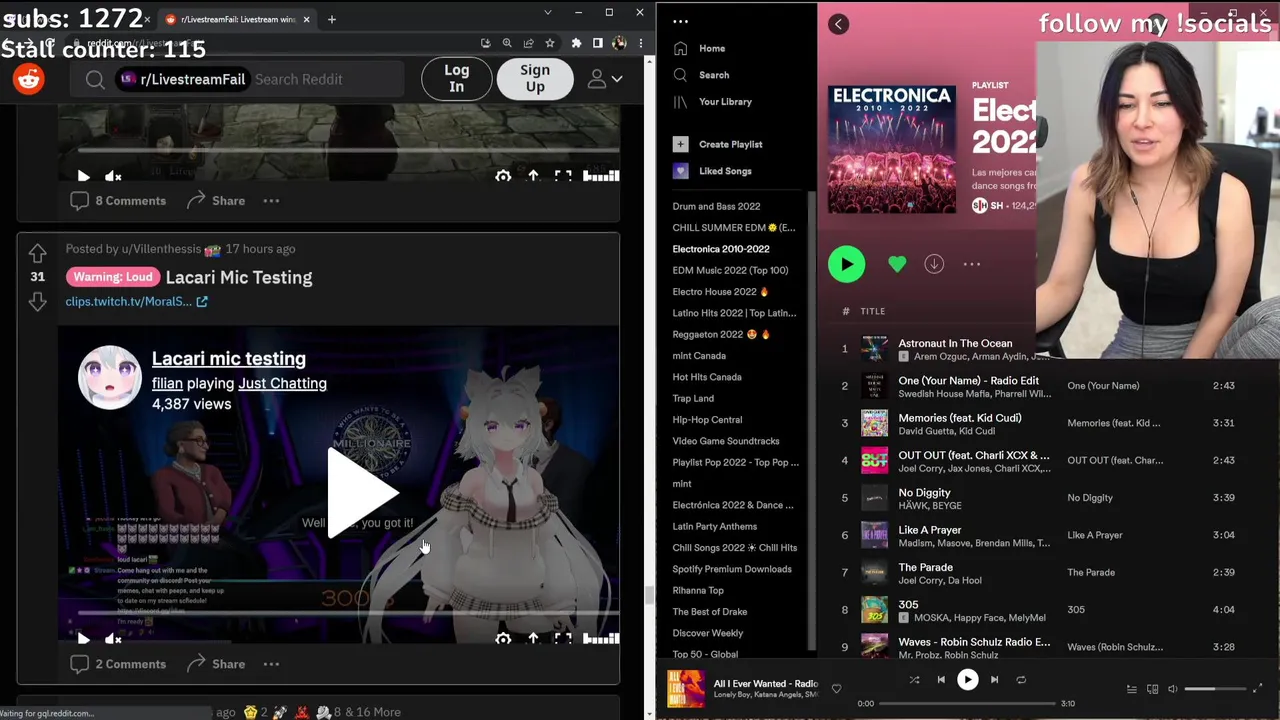Go back with Spotify back arrow
This screenshot has height=720, width=1280.
click(838, 24)
